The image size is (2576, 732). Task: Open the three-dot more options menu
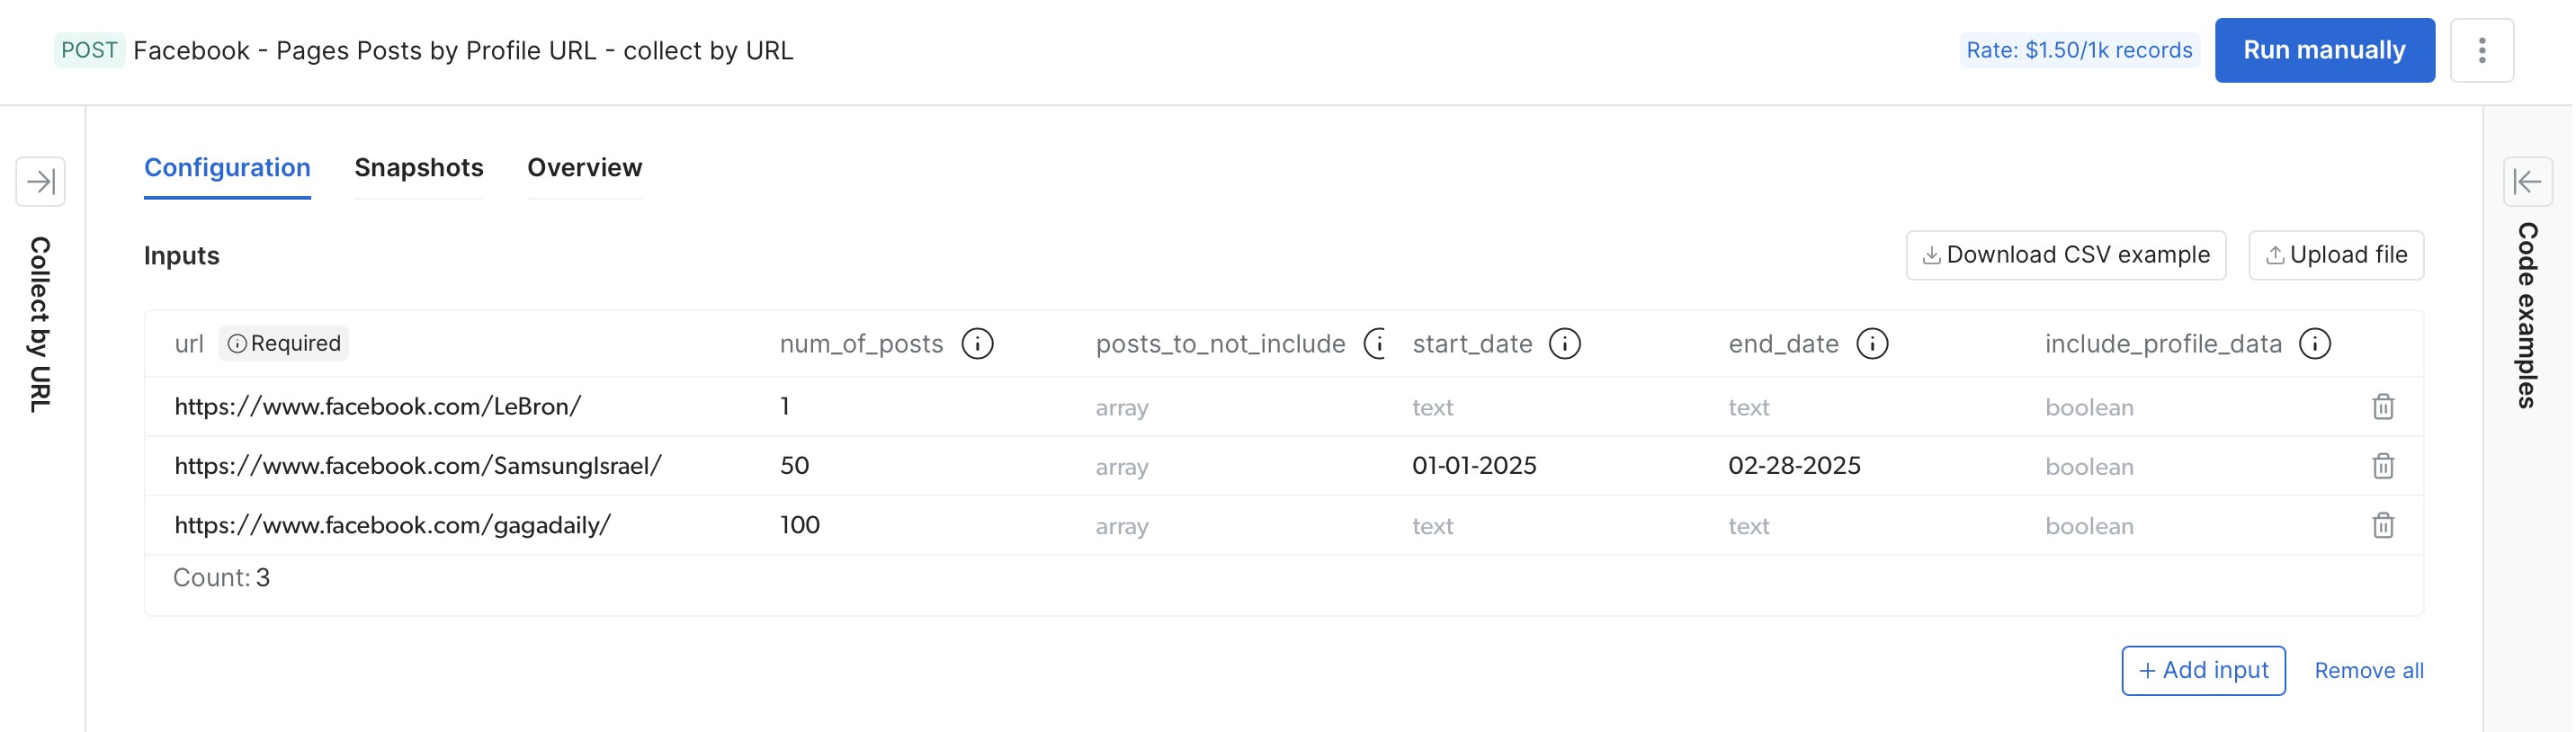(x=2481, y=50)
